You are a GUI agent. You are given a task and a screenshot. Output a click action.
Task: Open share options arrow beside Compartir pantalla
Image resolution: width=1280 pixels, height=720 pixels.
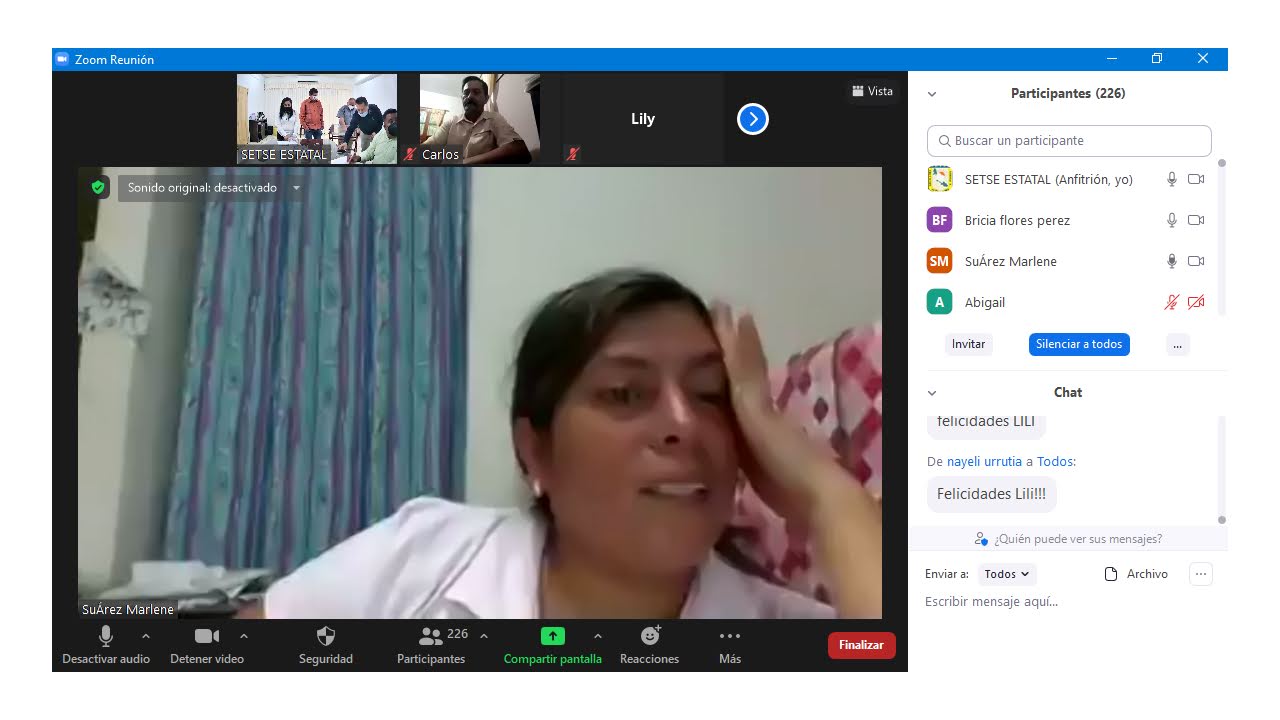(598, 636)
